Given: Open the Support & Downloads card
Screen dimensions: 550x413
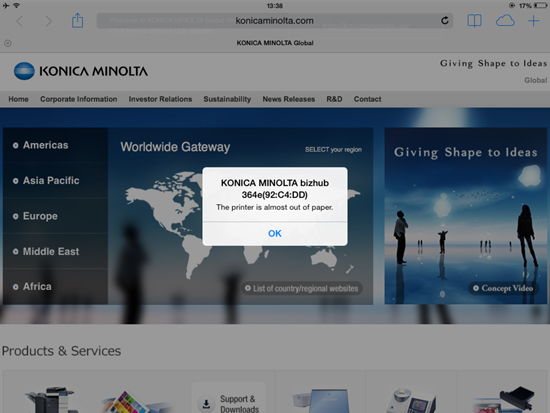Looking at the screenshot, I should click(x=229, y=398).
